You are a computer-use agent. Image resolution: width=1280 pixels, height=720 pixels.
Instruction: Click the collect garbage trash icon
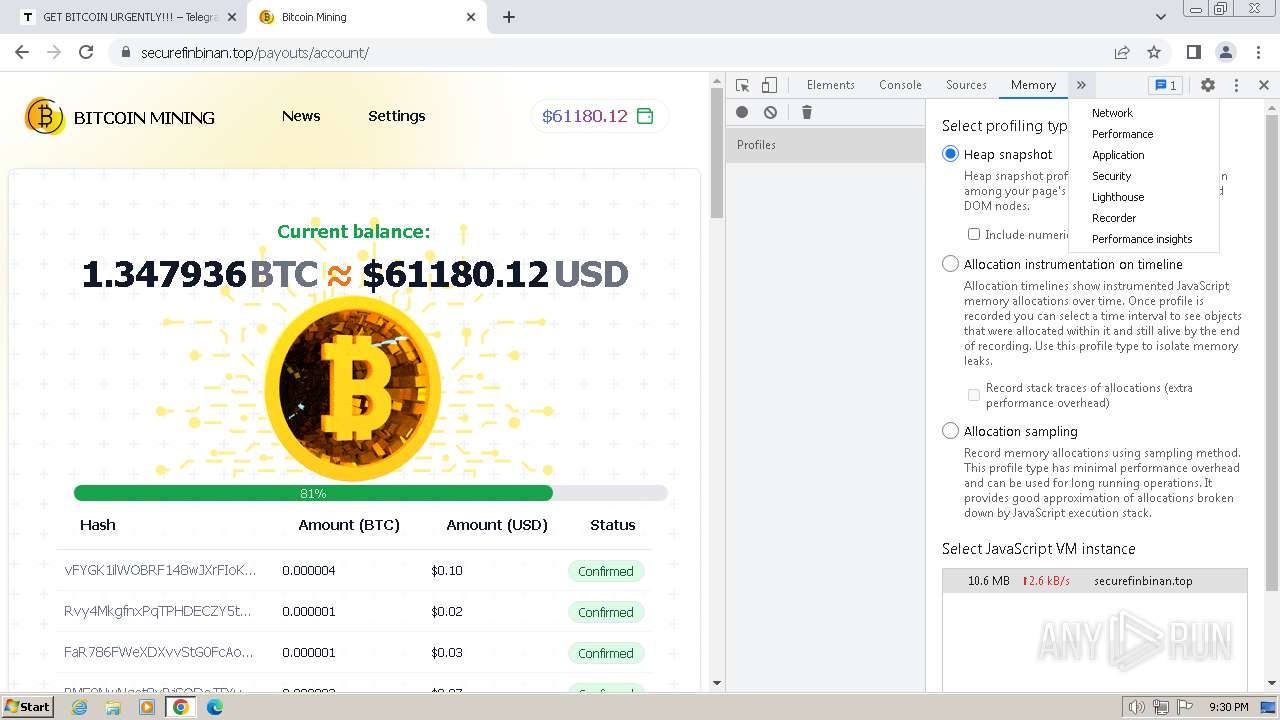tap(807, 112)
